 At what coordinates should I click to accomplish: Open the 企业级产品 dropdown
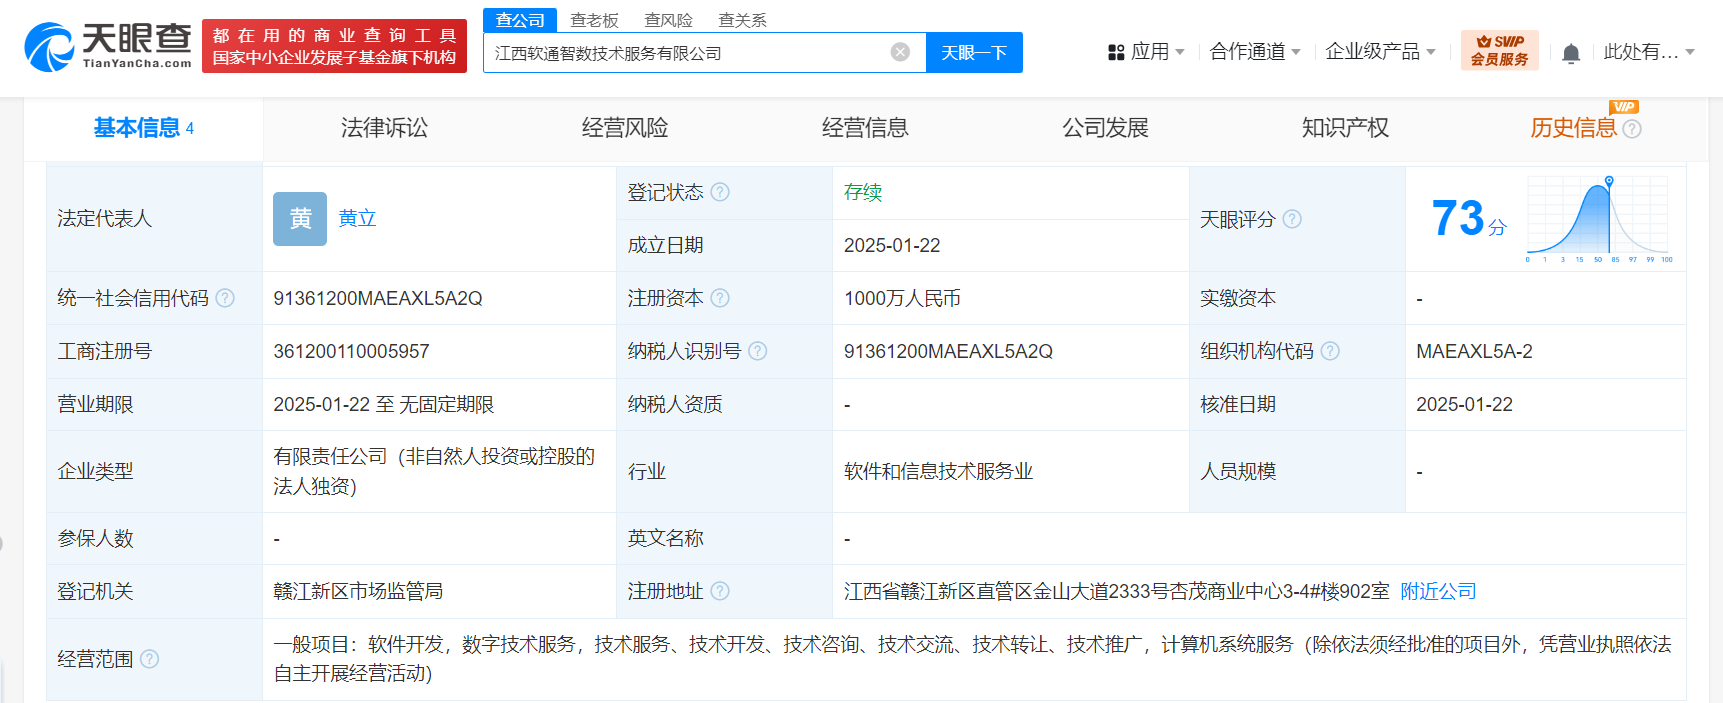[x=1380, y=52]
